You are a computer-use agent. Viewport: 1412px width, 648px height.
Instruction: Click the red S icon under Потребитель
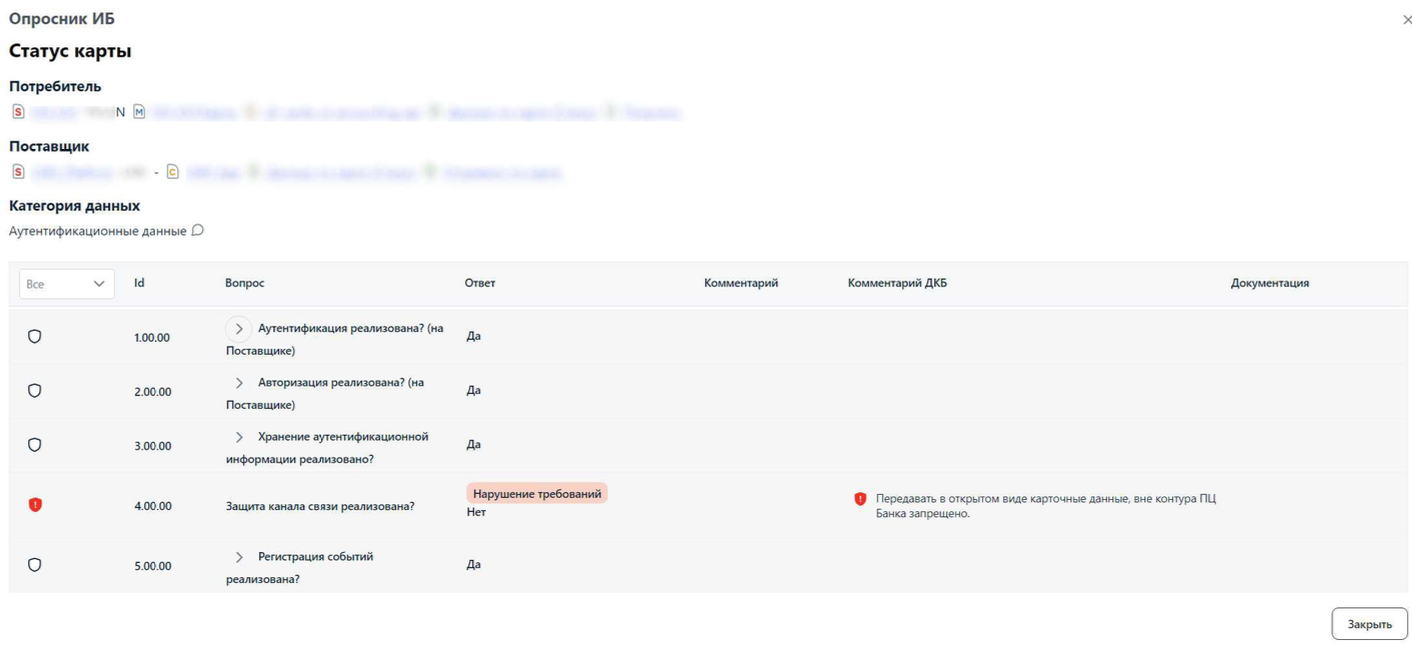click(18, 112)
